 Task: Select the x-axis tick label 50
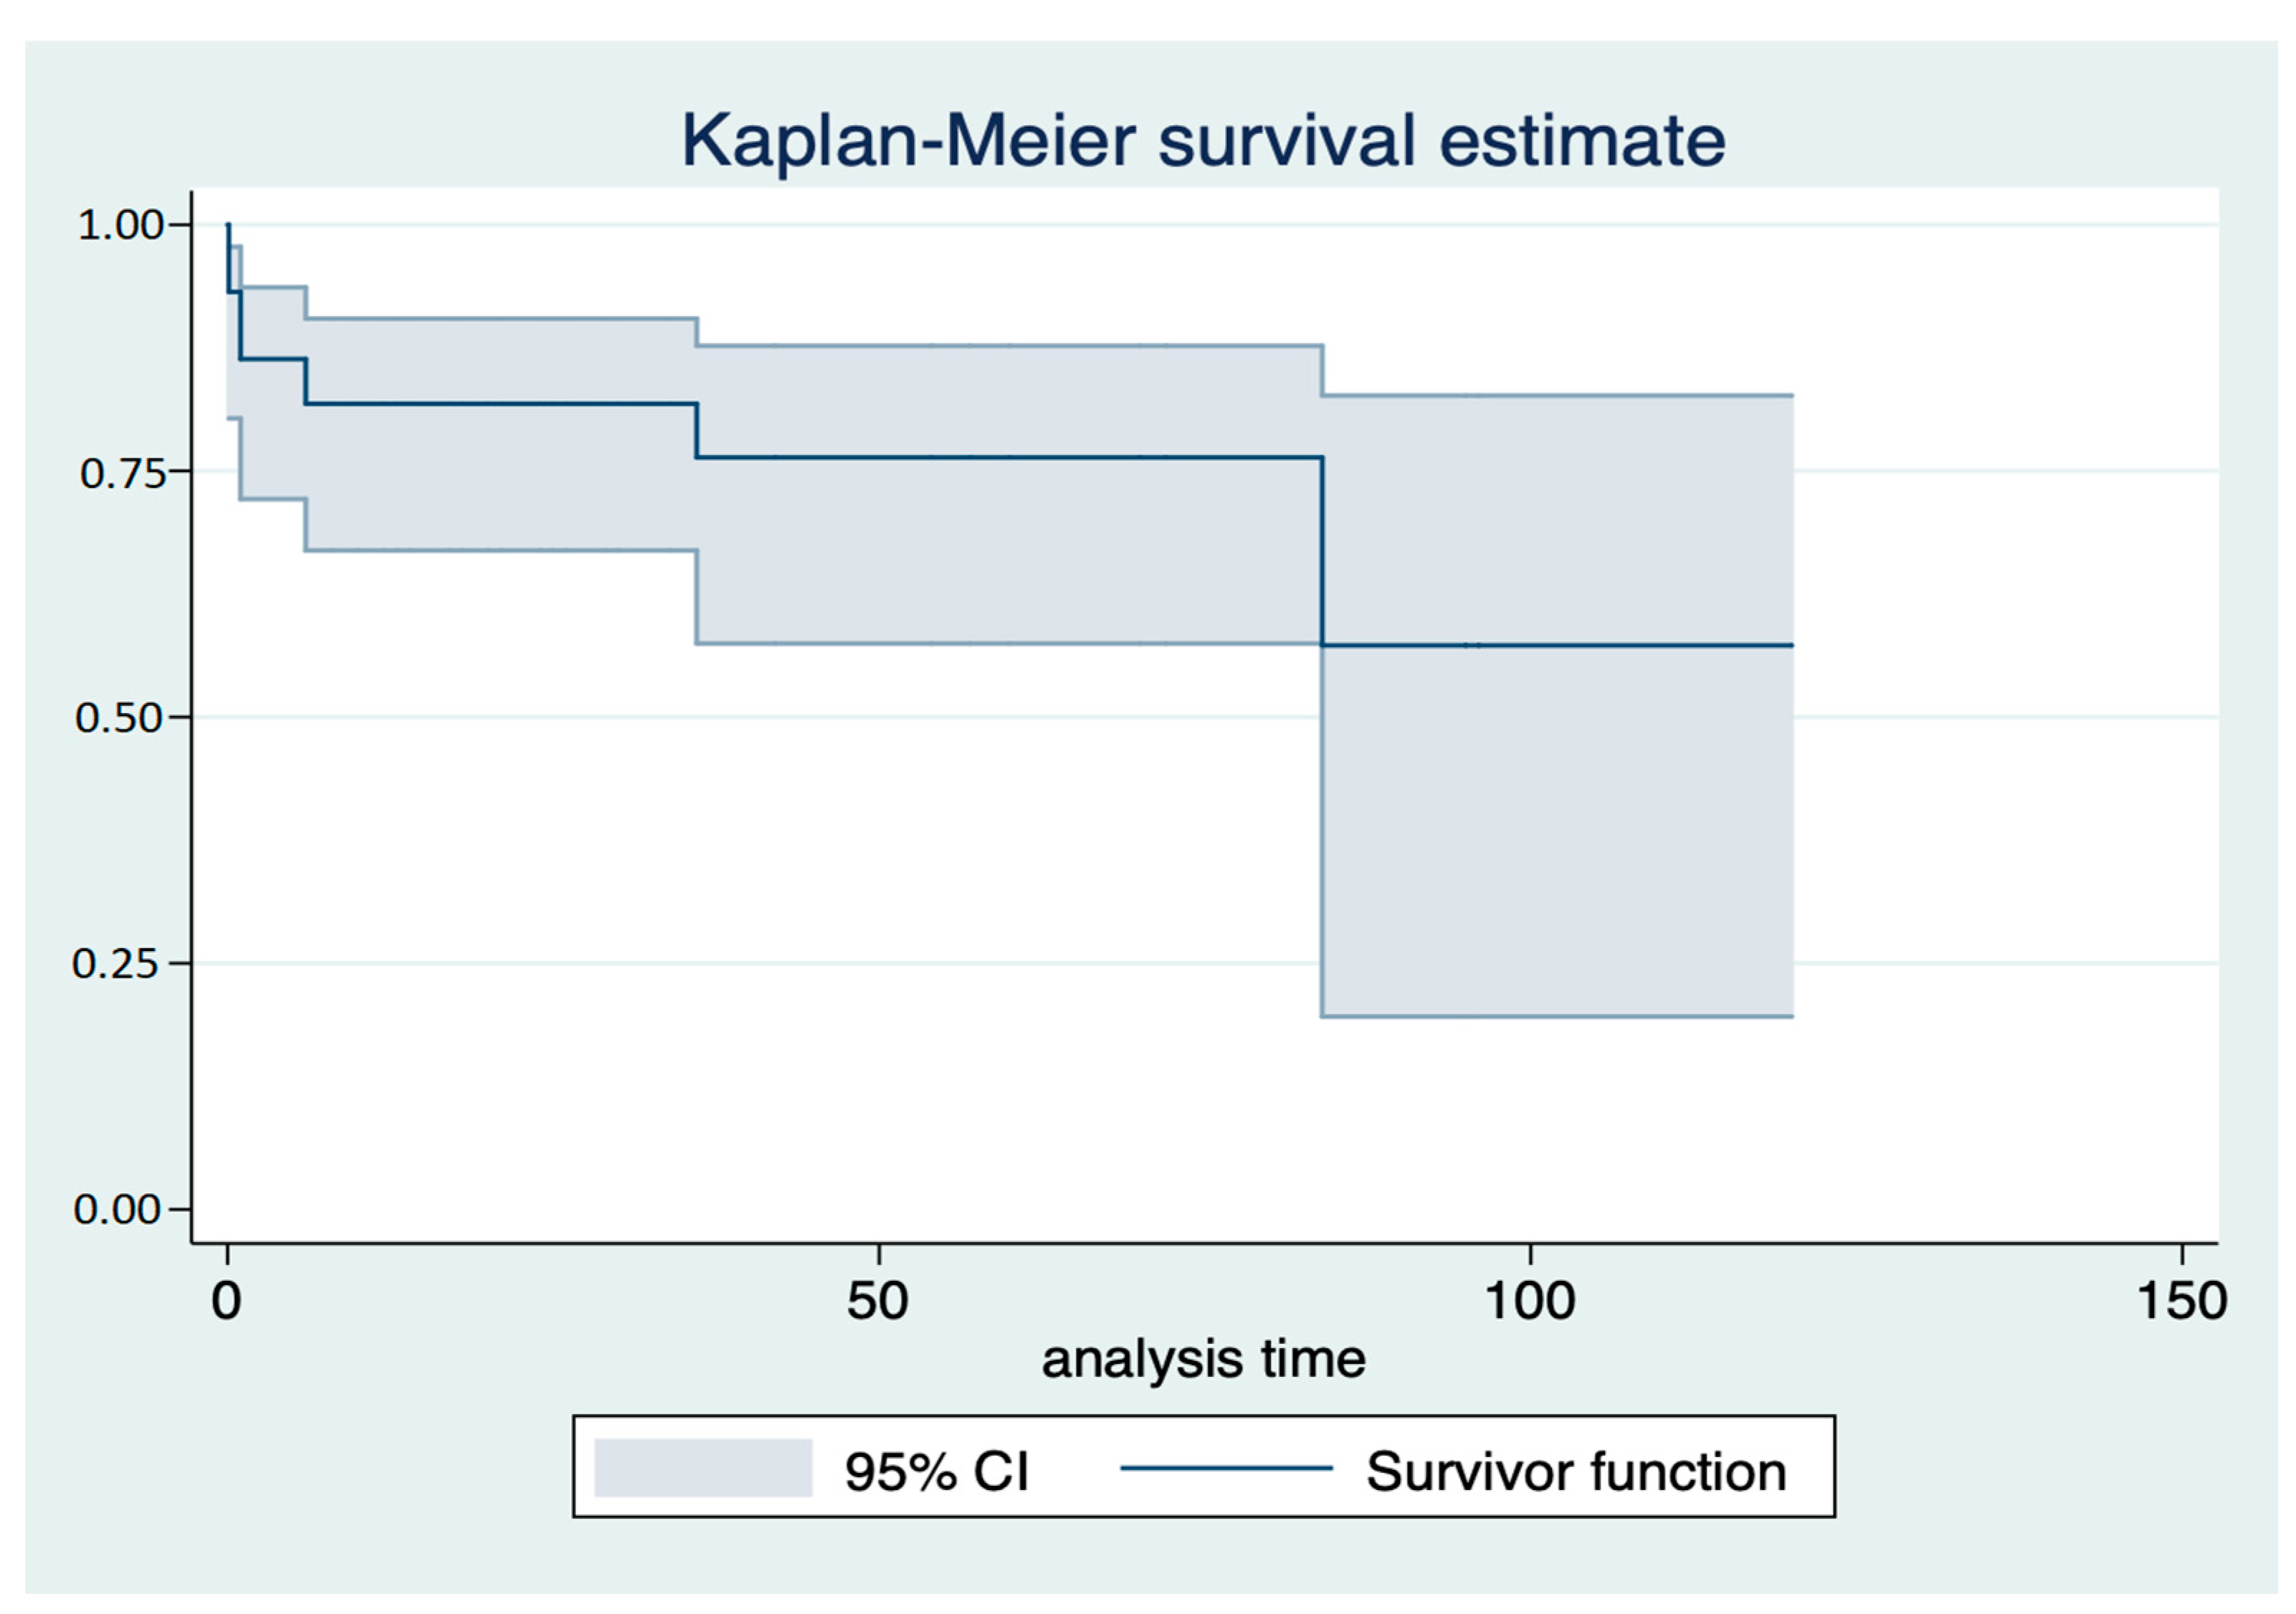[x=877, y=1302]
